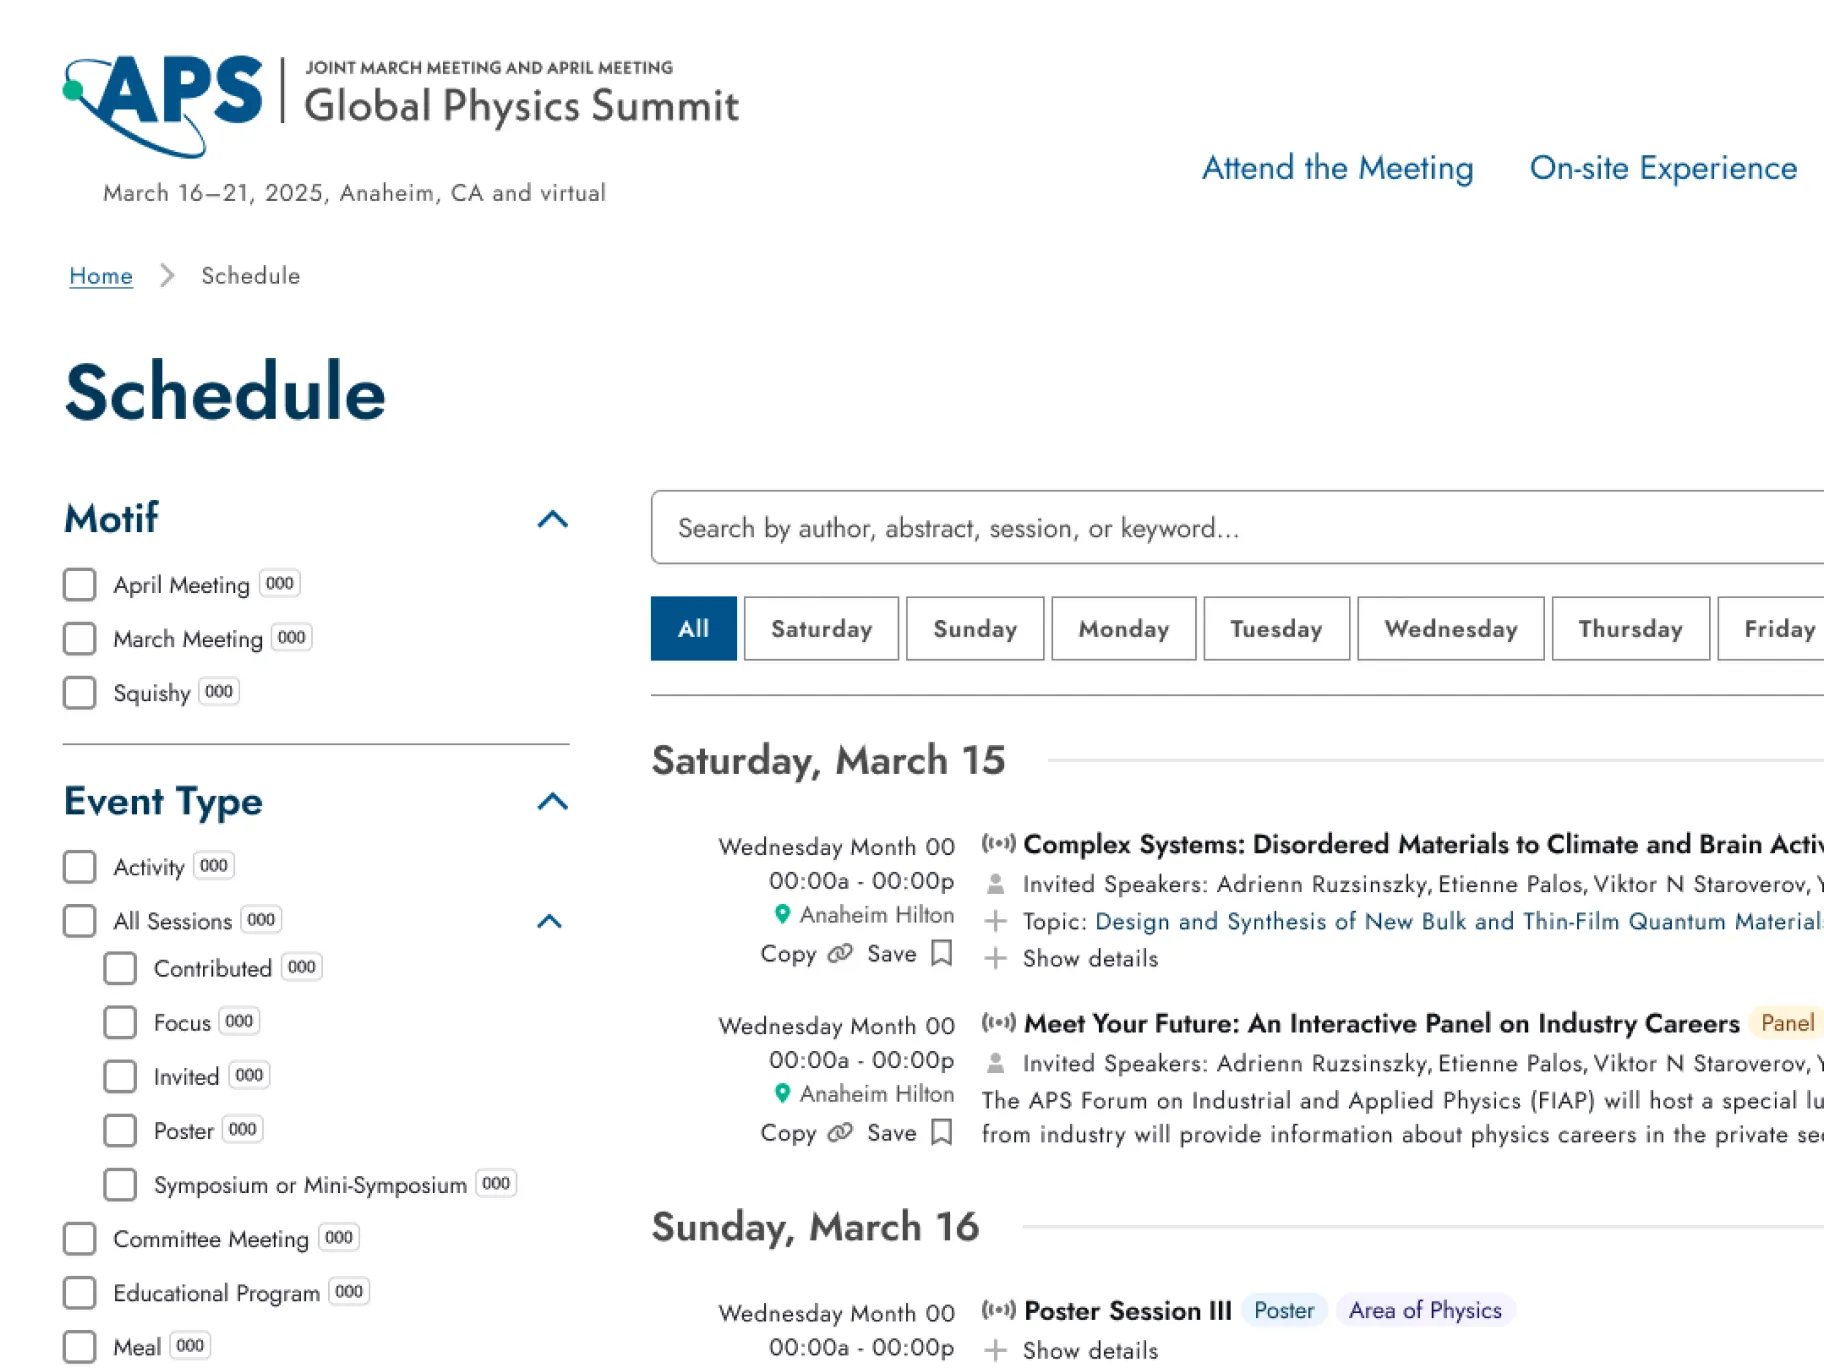The image size is (1824, 1368).
Task: Collapse the Event Type section
Action: [x=552, y=801]
